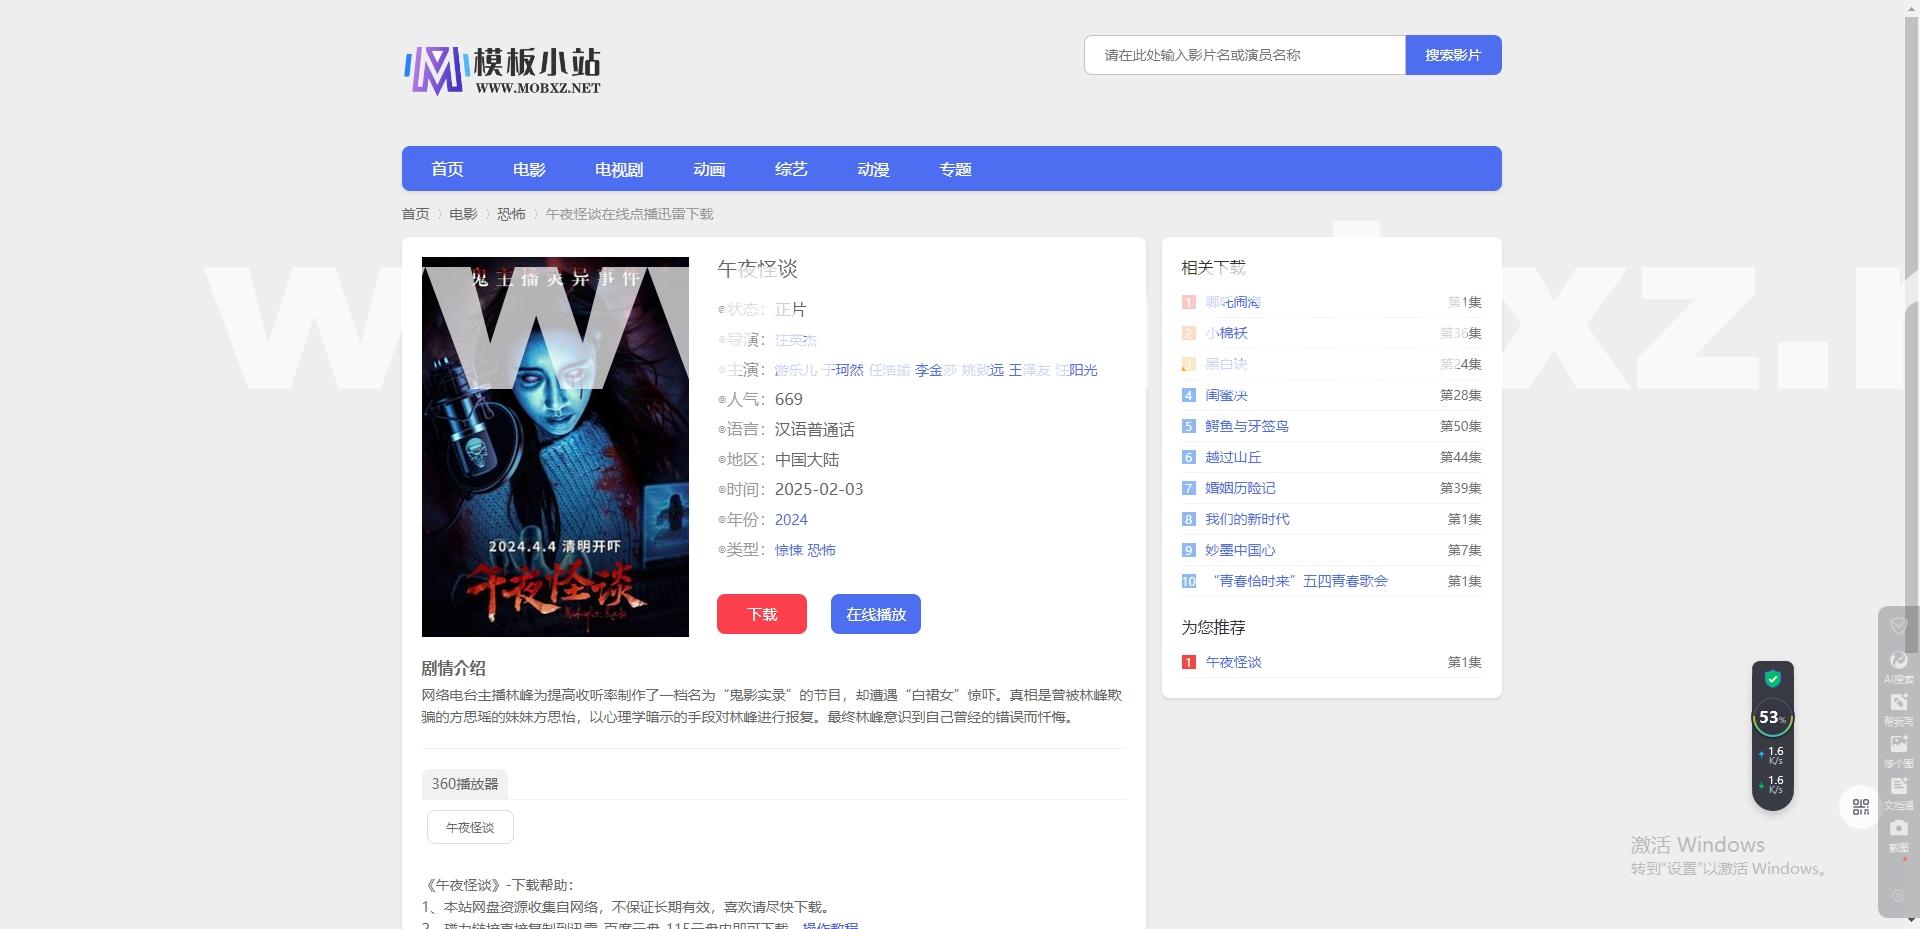Image resolution: width=1920 pixels, height=929 pixels.
Task: Open related title 婚姻历险记
Action: [x=1240, y=488]
